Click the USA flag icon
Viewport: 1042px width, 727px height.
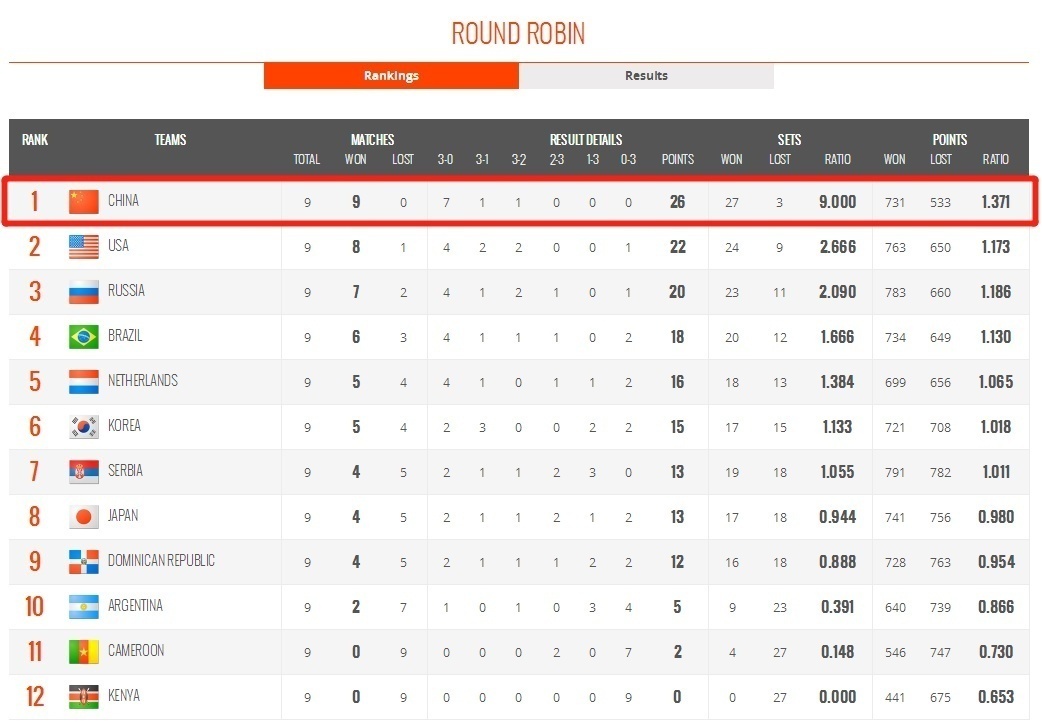click(84, 247)
